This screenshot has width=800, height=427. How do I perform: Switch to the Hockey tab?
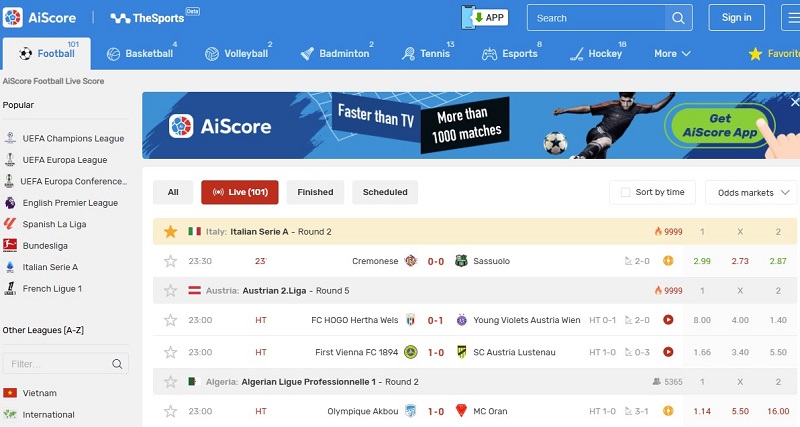pos(597,53)
